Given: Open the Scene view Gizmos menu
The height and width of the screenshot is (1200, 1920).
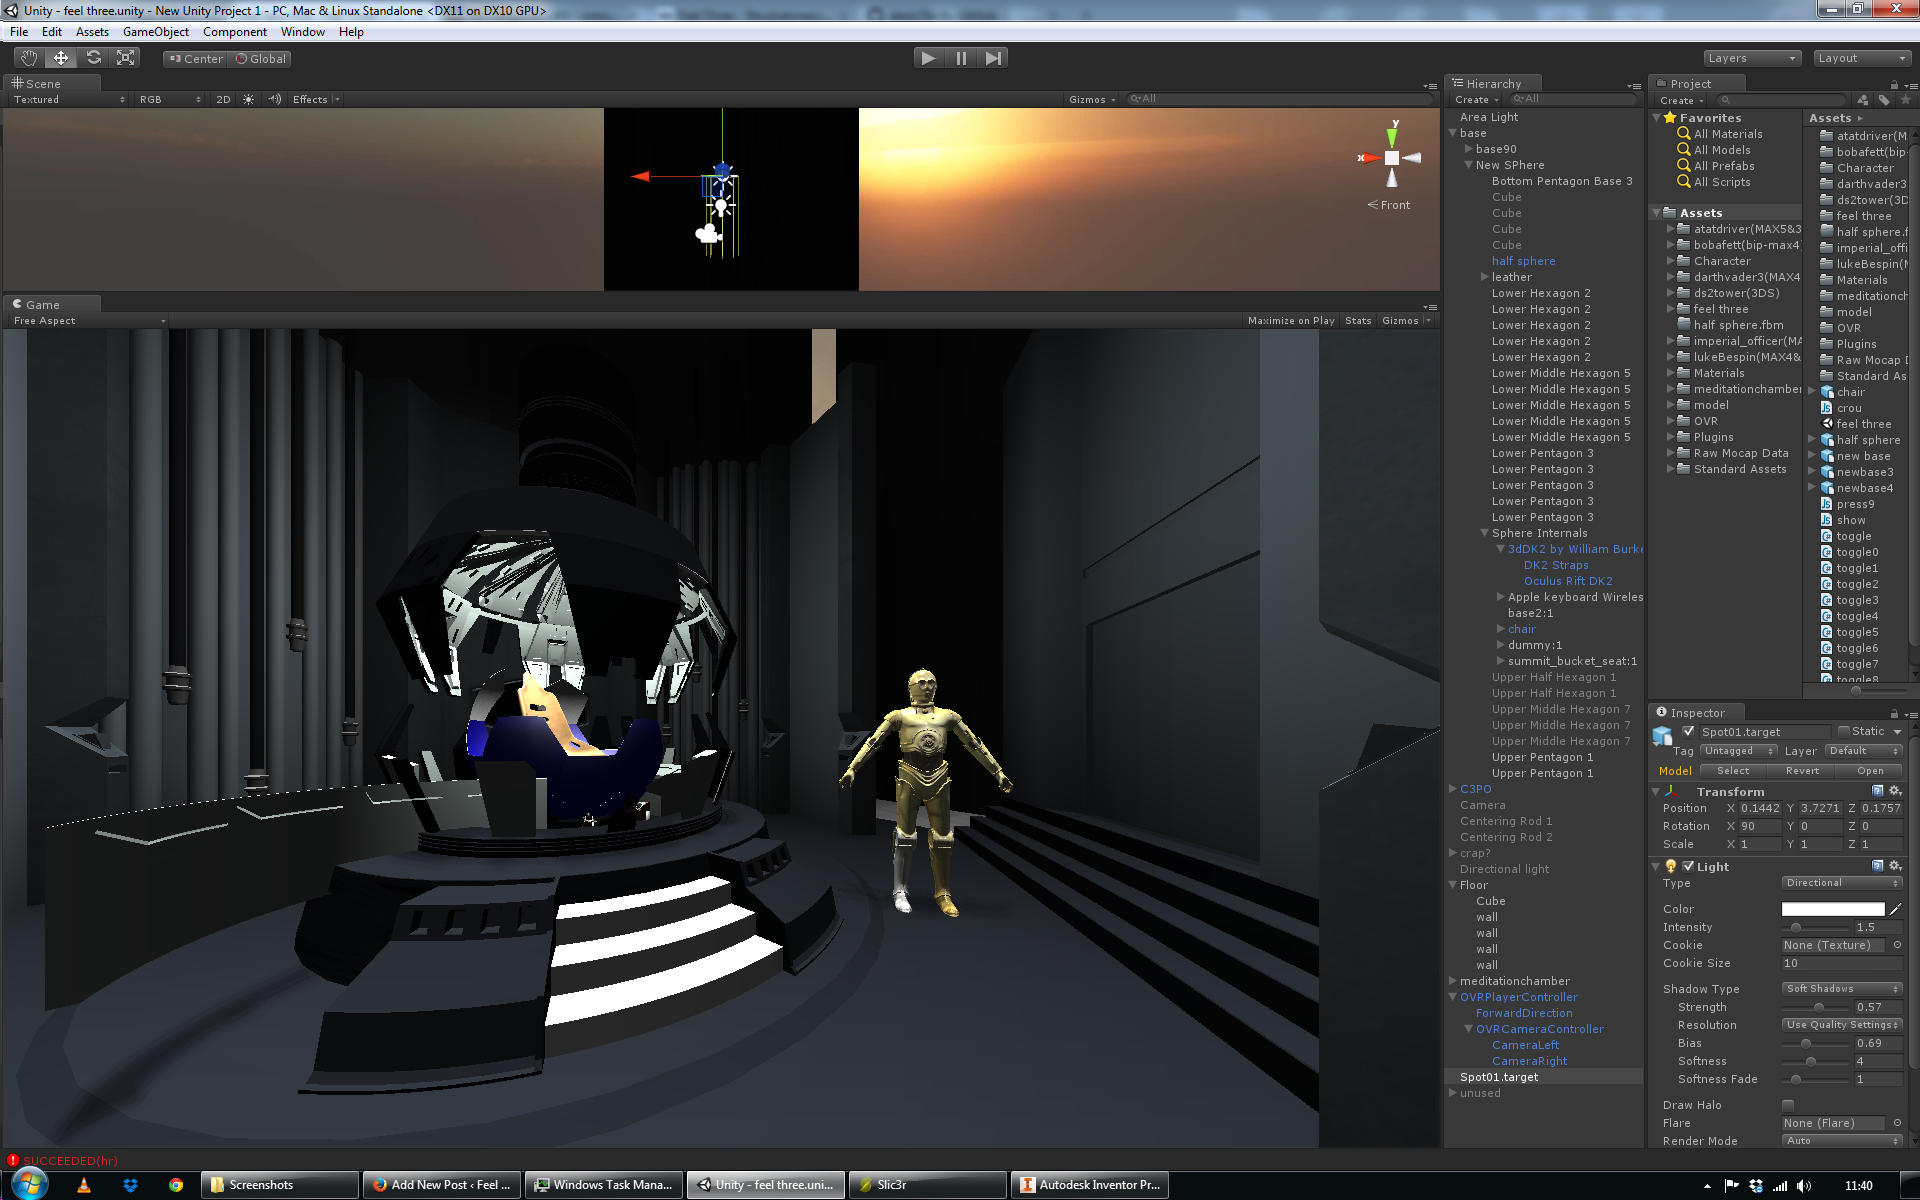Looking at the screenshot, I should coord(1092,99).
